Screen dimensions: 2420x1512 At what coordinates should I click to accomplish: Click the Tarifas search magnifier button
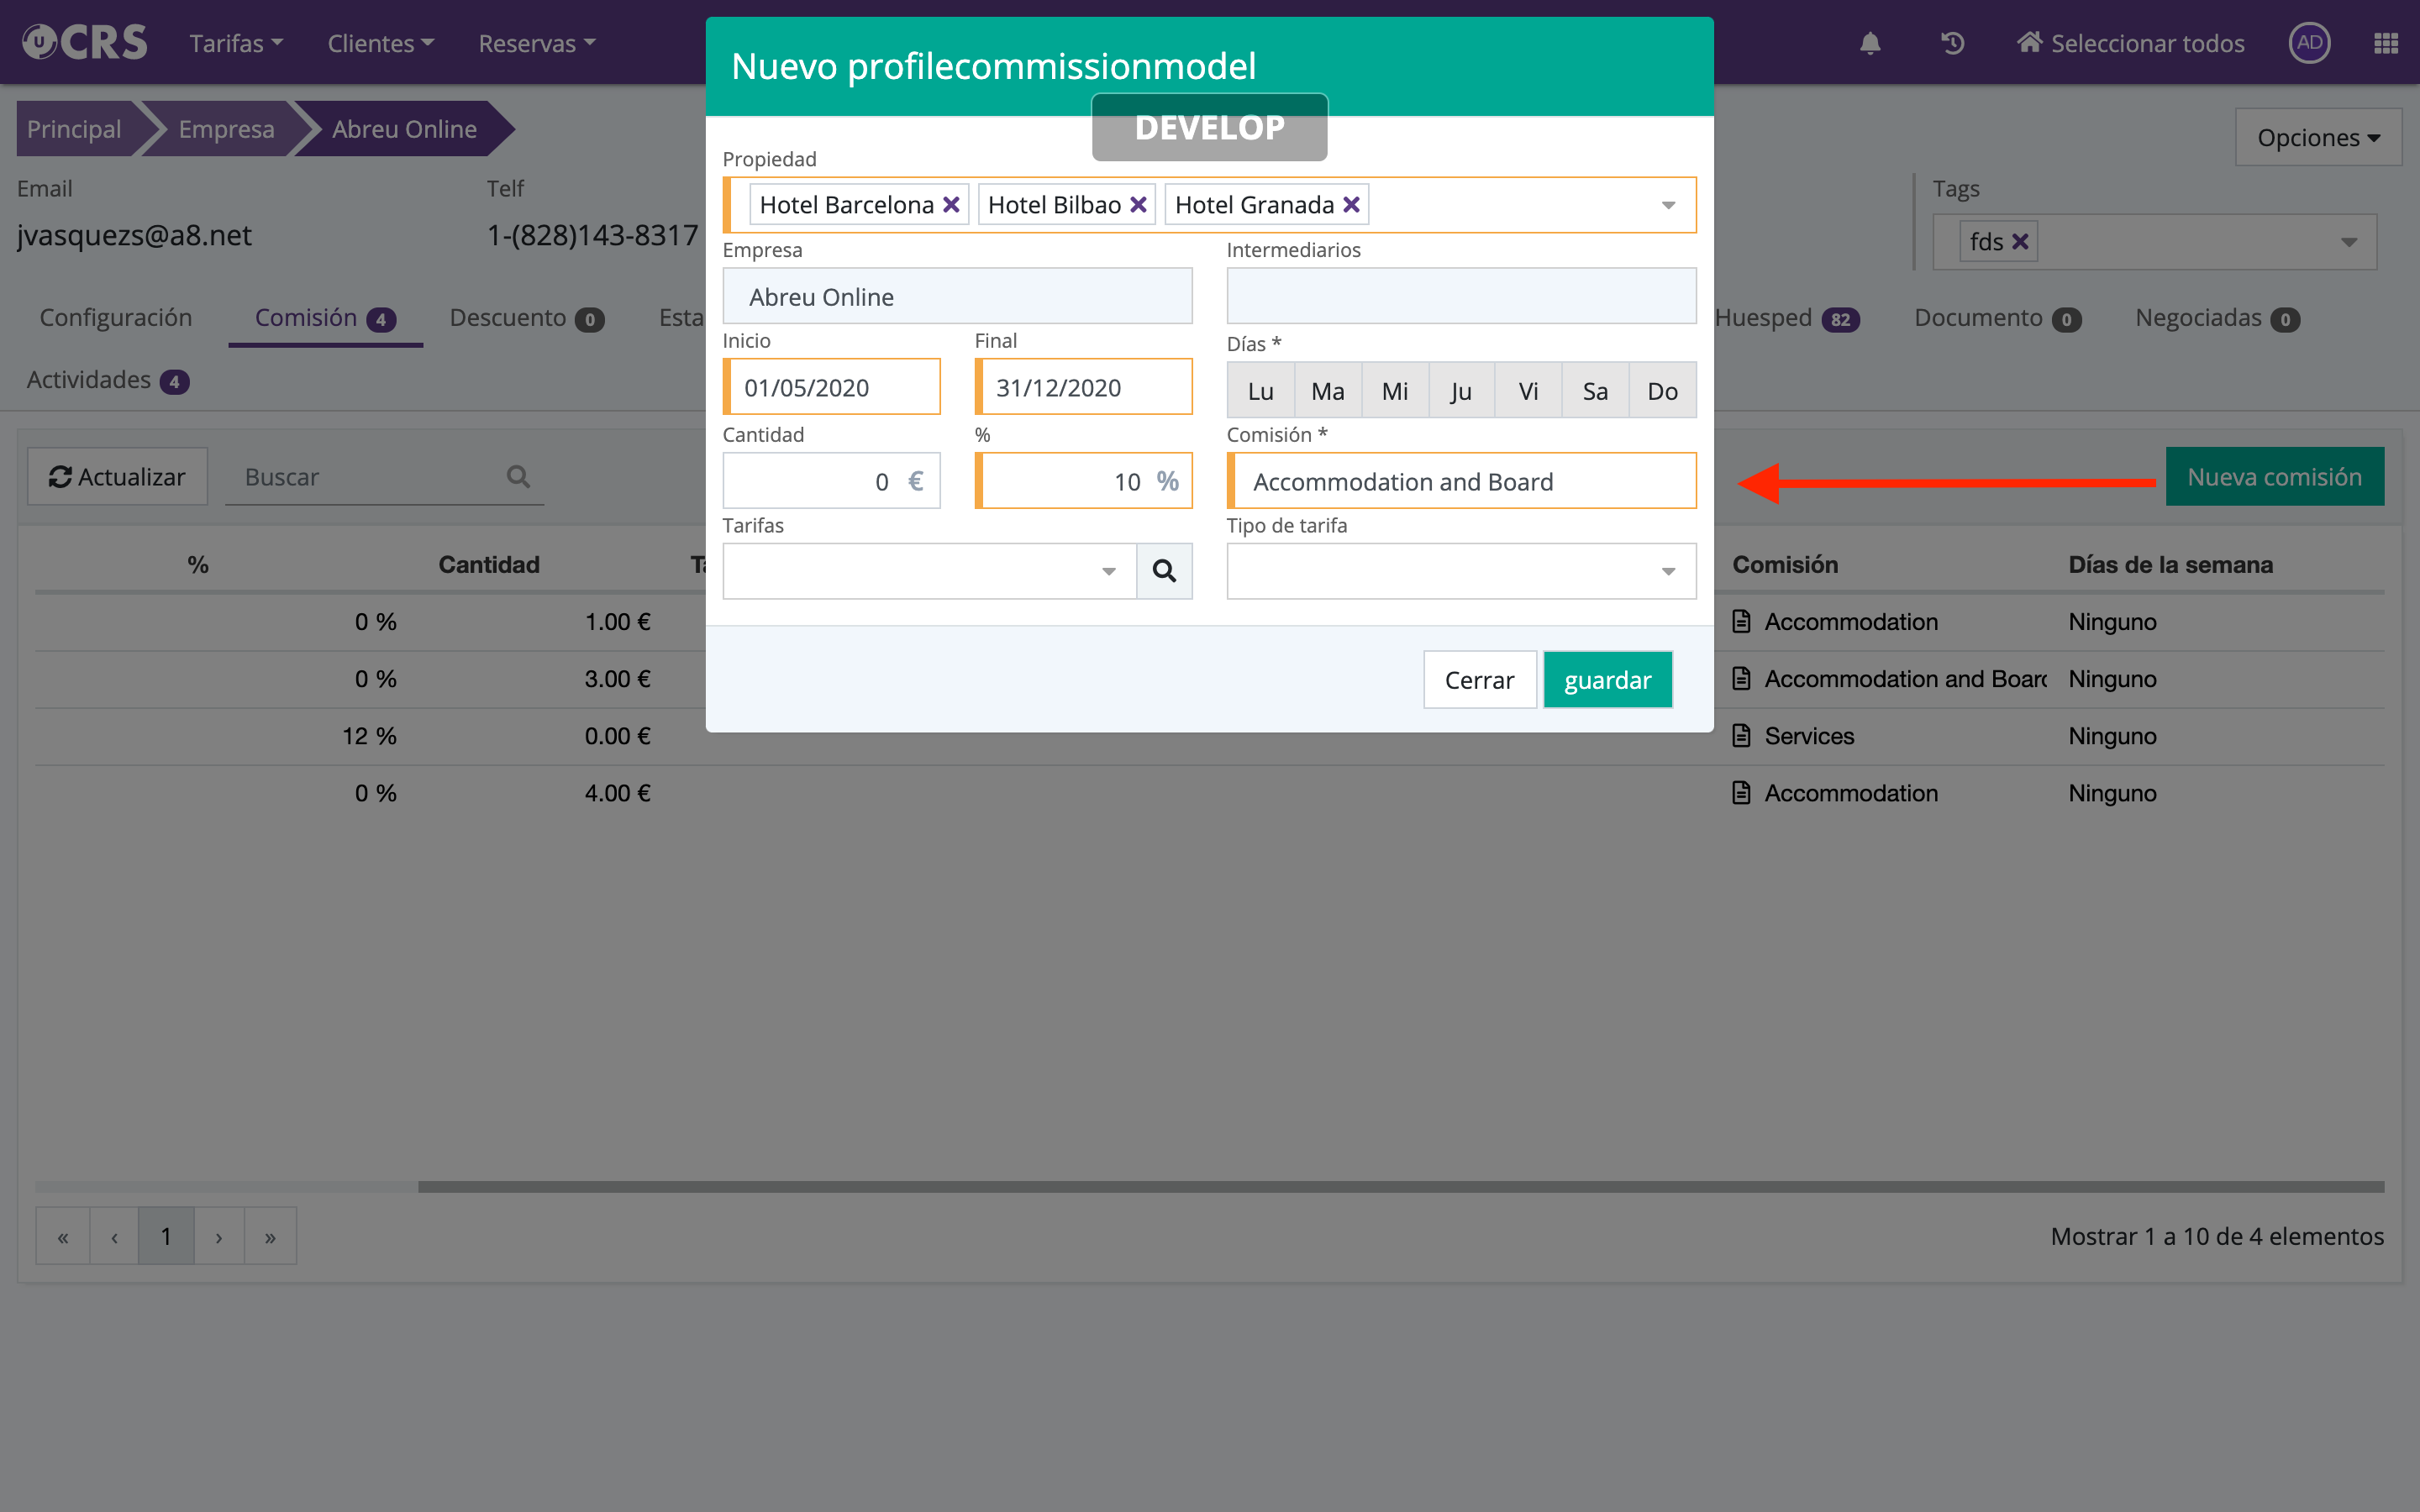[1164, 571]
